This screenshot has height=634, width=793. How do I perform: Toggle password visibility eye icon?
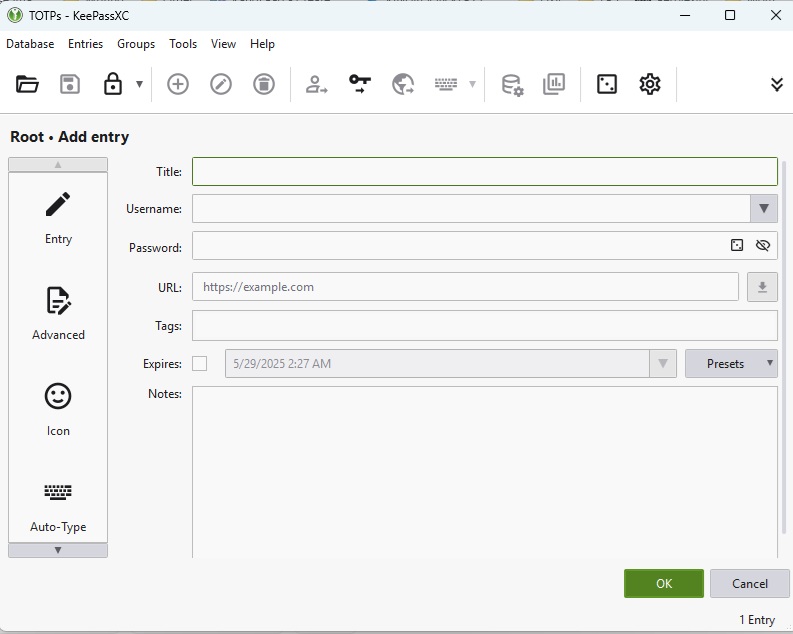tap(763, 246)
